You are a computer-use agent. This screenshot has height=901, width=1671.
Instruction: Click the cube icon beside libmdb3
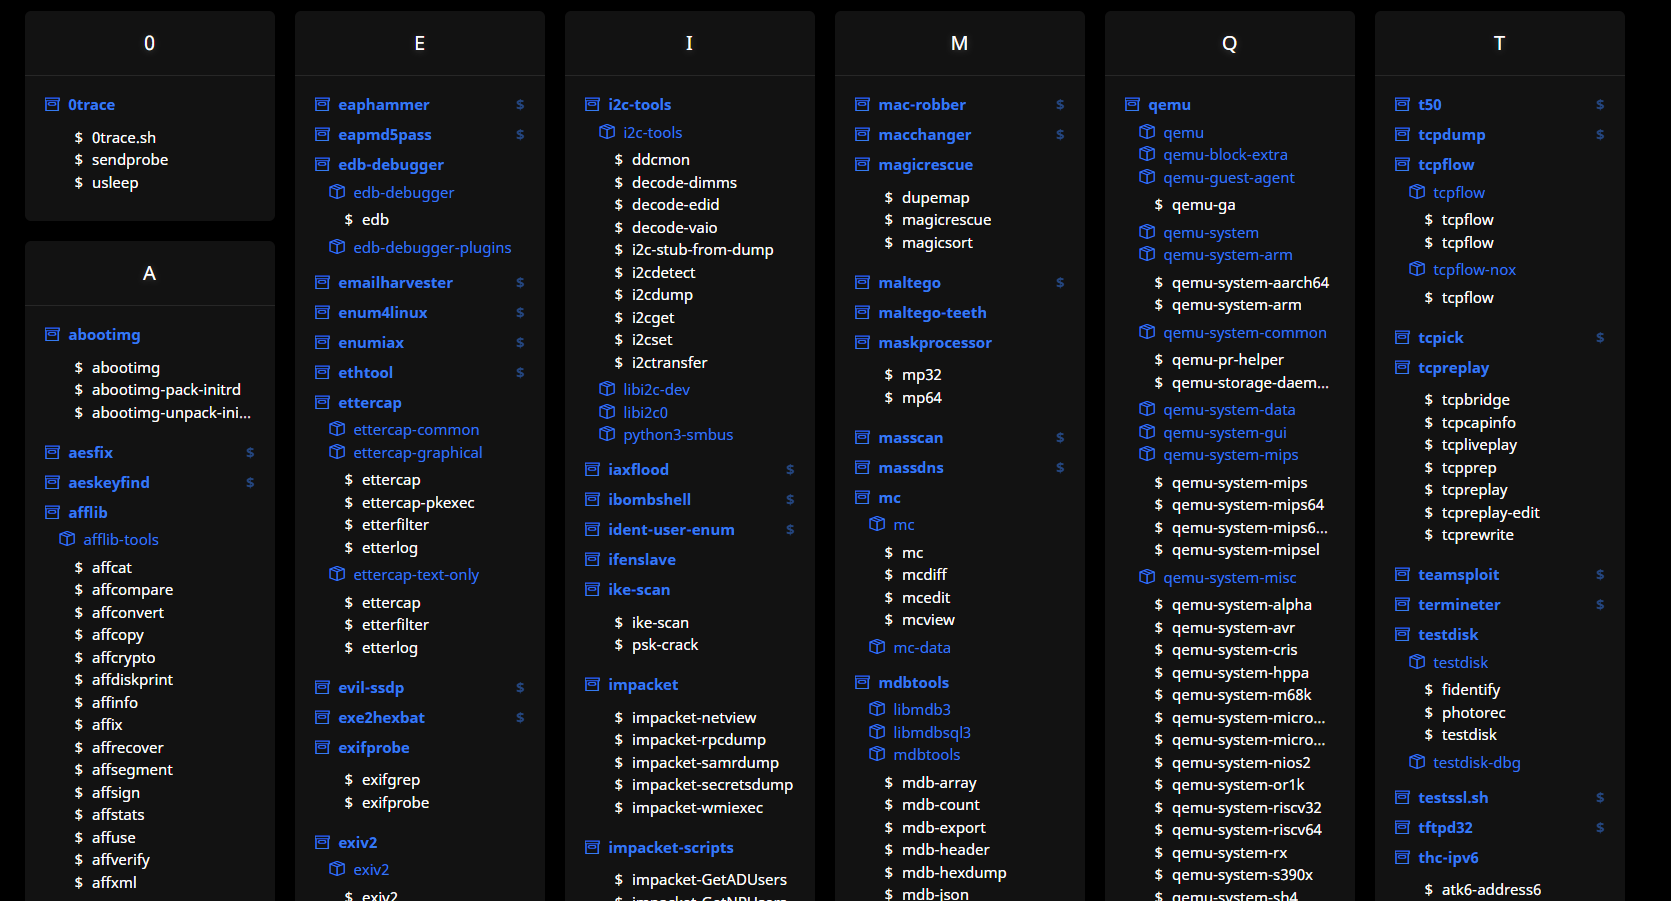(x=877, y=709)
